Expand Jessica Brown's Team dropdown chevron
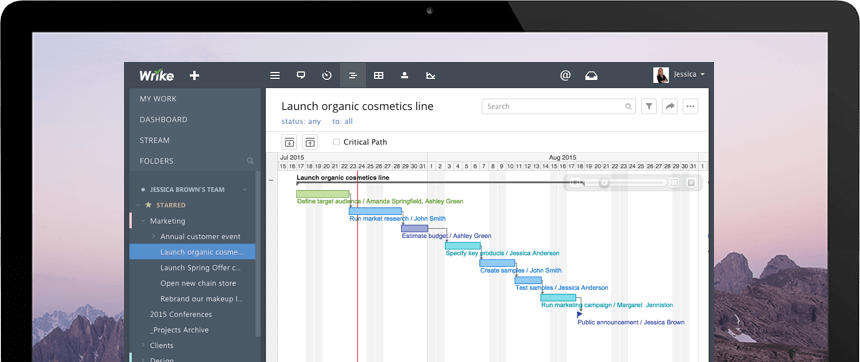The image size is (860, 362). 245,190
